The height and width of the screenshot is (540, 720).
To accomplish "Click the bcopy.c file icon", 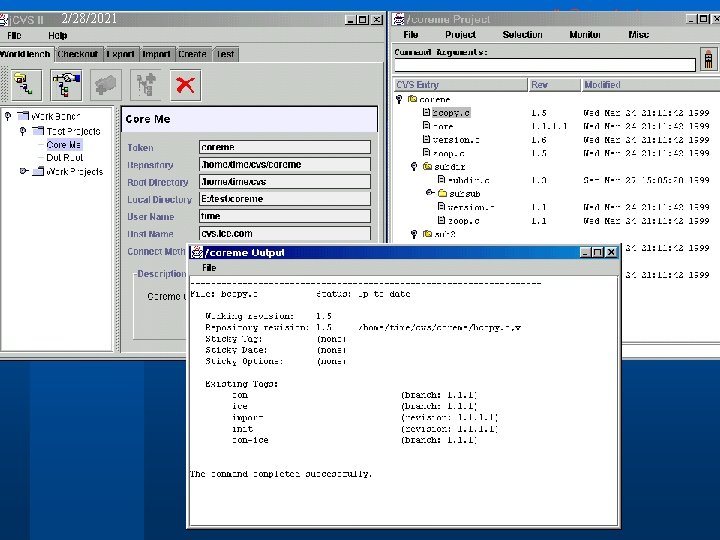I will [426, 112].
